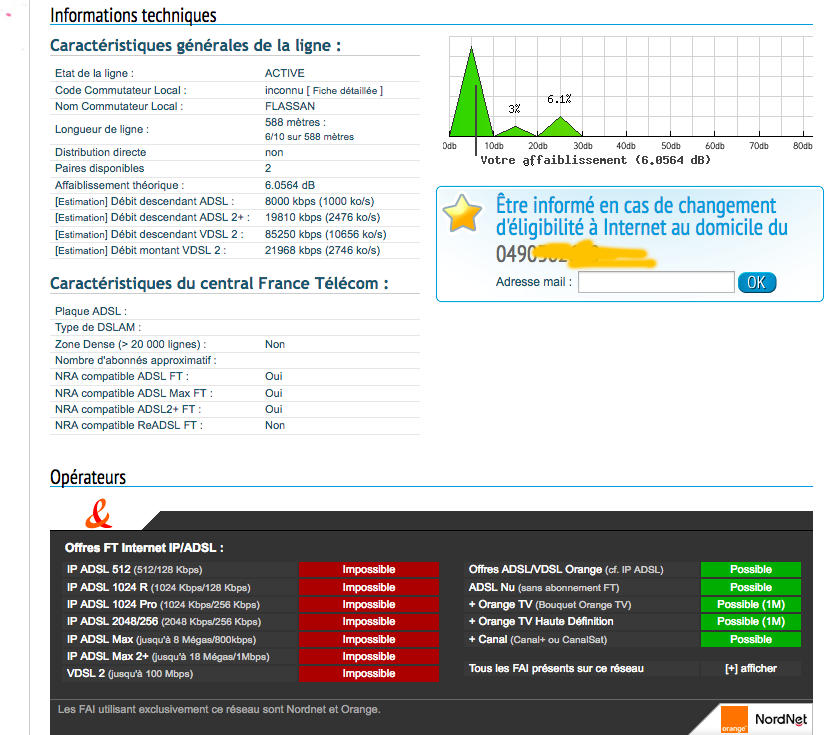Click 'Paires disponibles' label

(x=99, y=168)
